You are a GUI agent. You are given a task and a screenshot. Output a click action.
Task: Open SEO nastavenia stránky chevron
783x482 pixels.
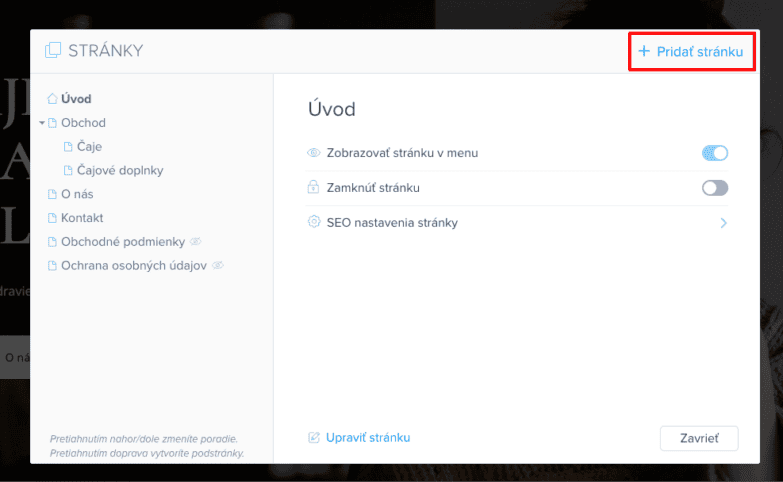[x=723, y=222]
